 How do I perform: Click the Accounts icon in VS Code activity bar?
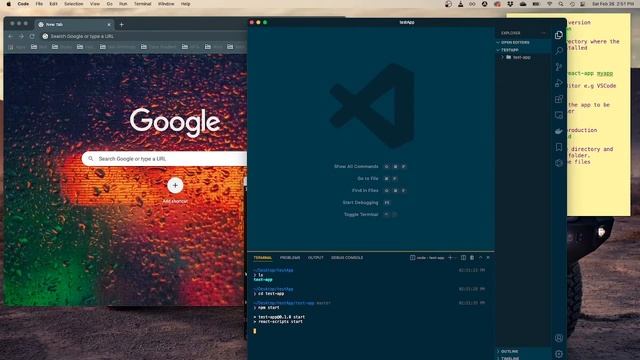tap(559, 338)
